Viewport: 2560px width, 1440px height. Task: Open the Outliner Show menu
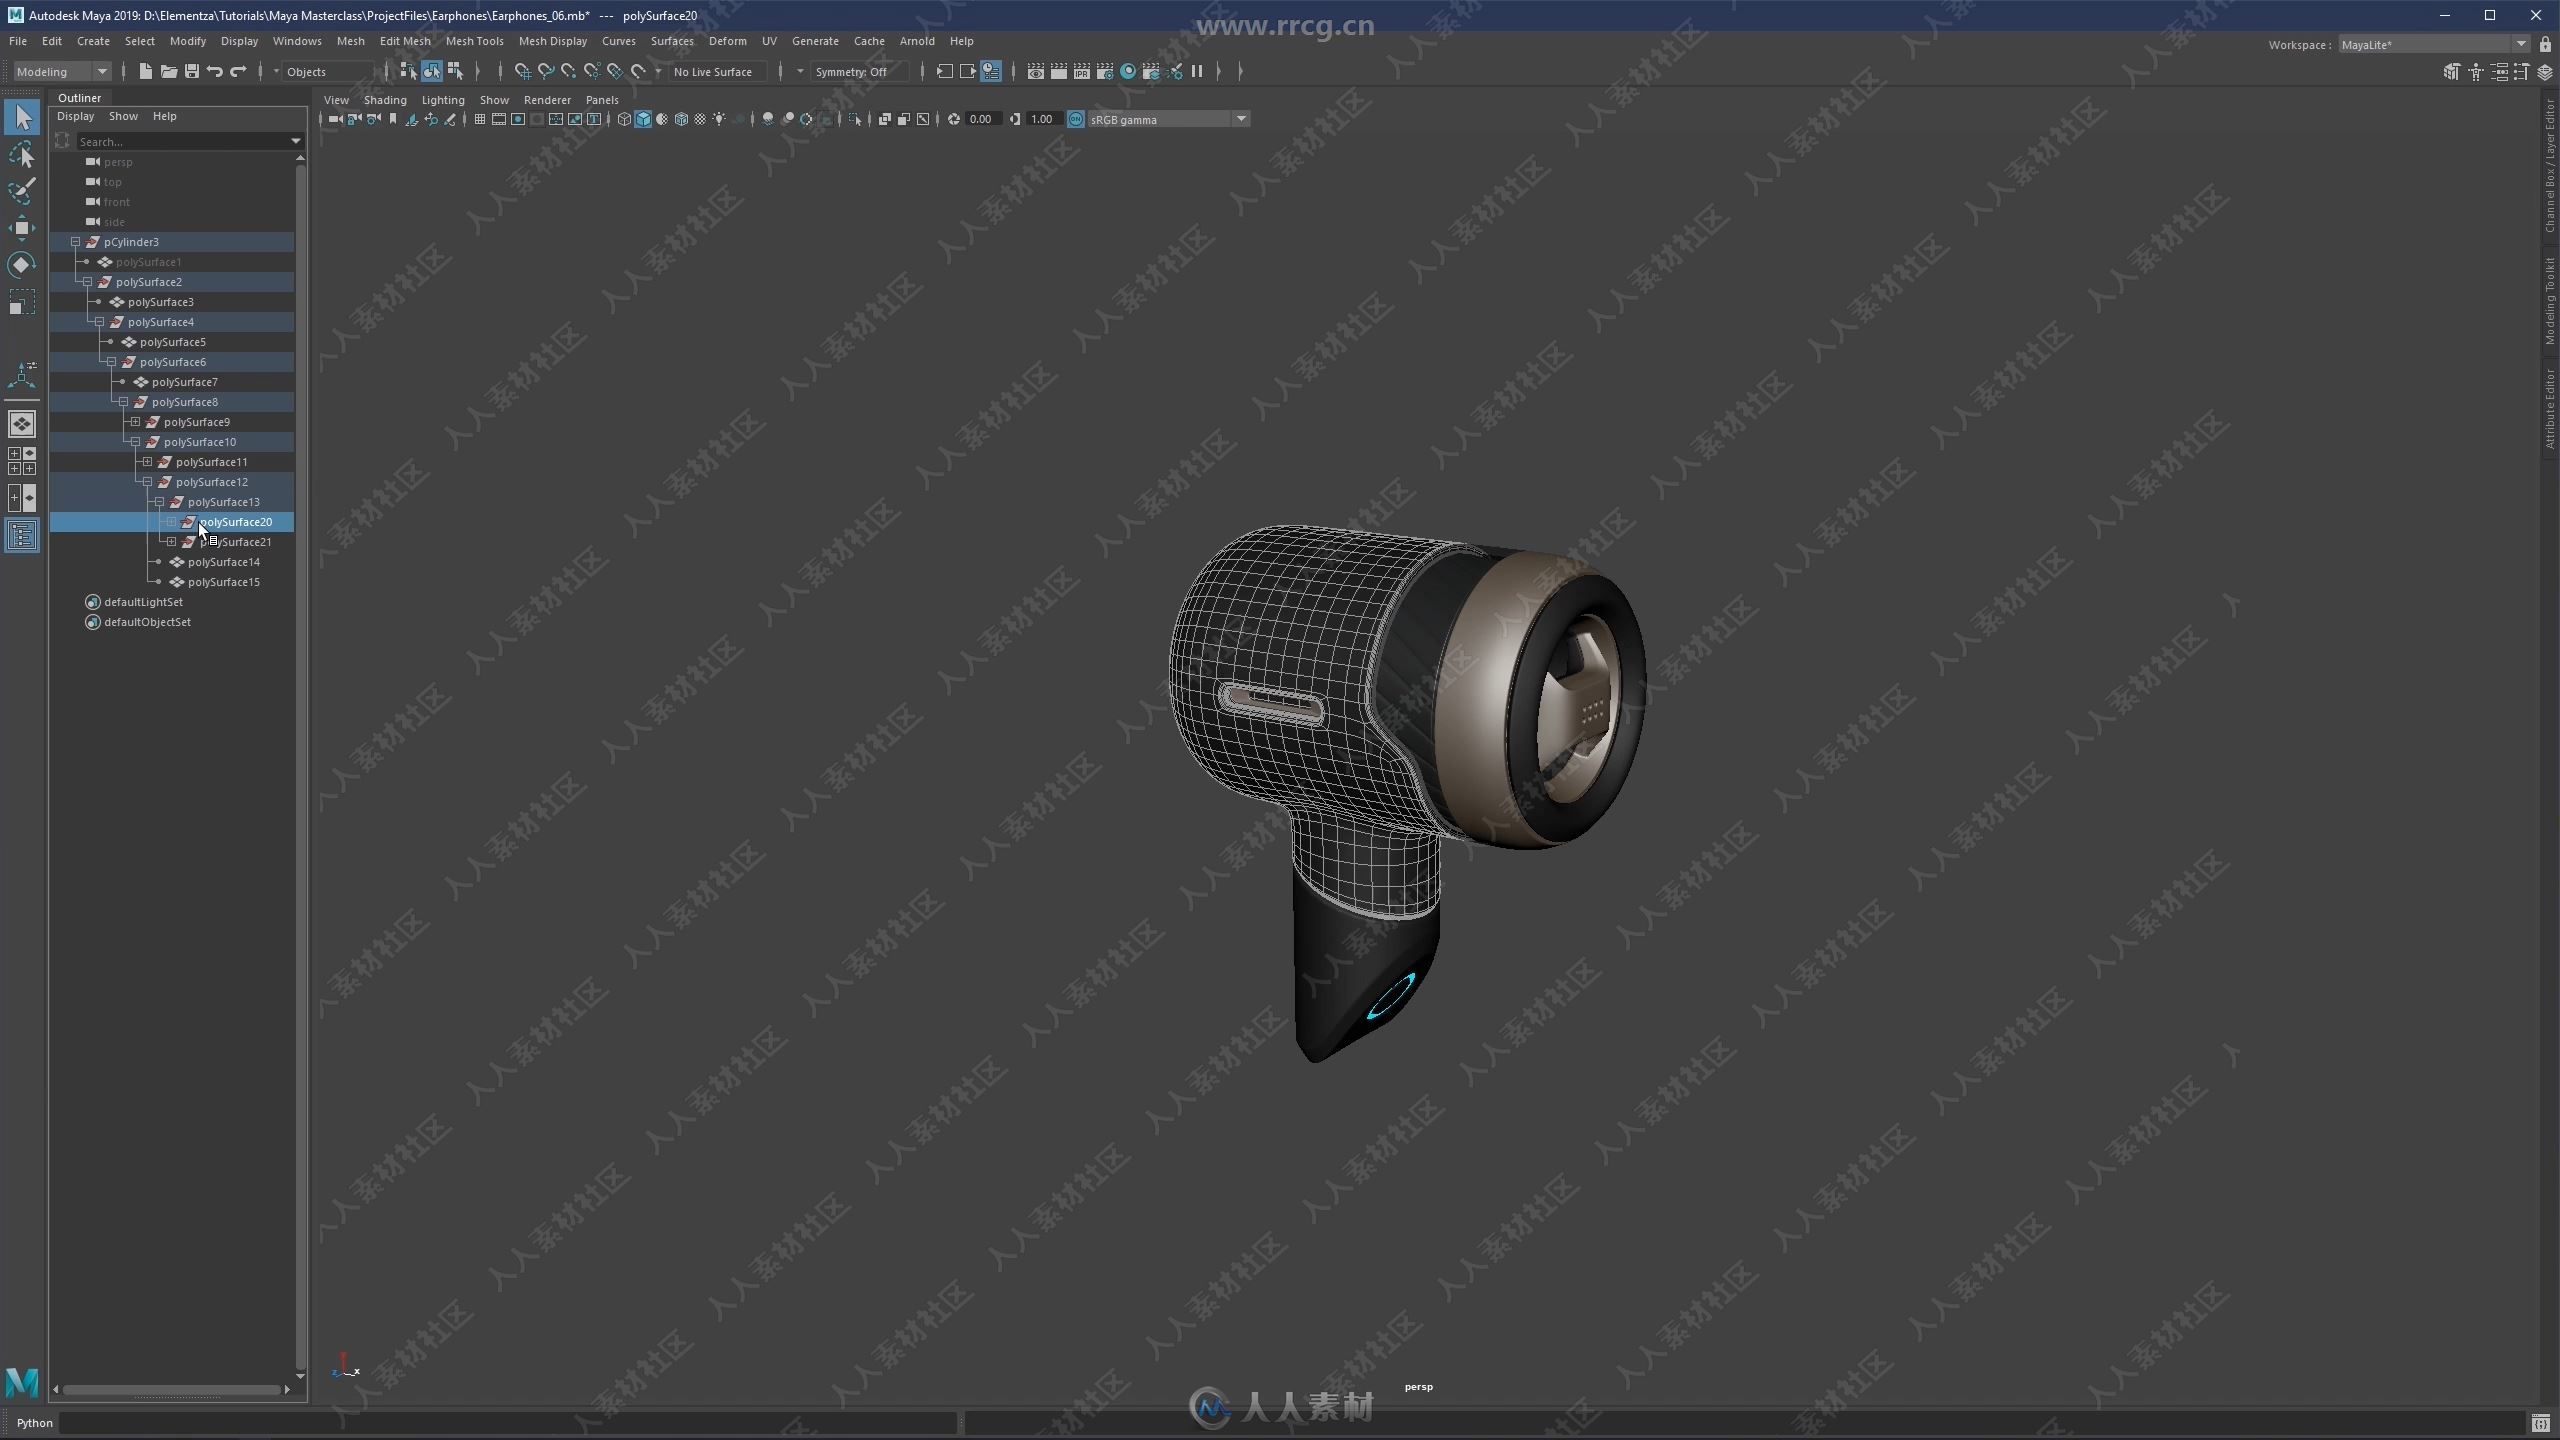[123, 116]
